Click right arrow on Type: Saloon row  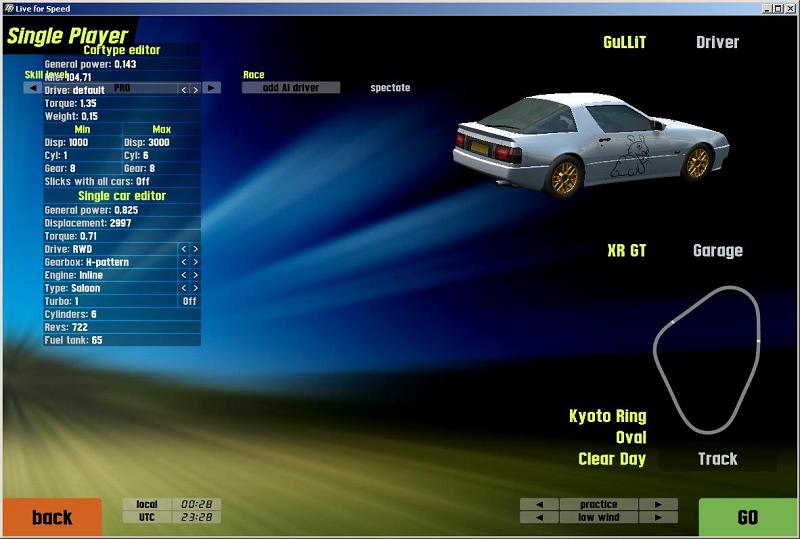click(x=195, y=288)
